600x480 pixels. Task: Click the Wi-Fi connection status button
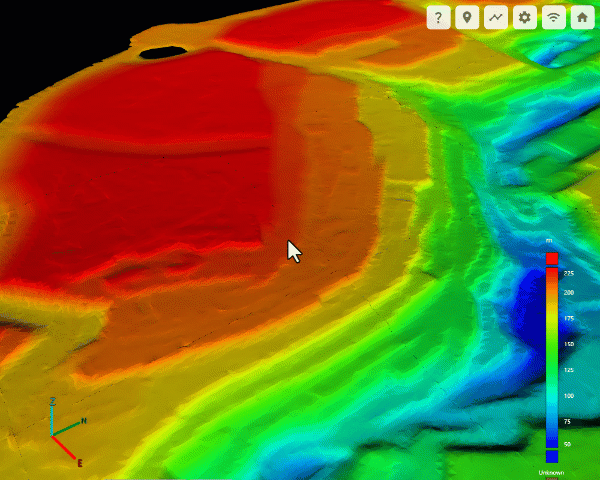point(554,17)
